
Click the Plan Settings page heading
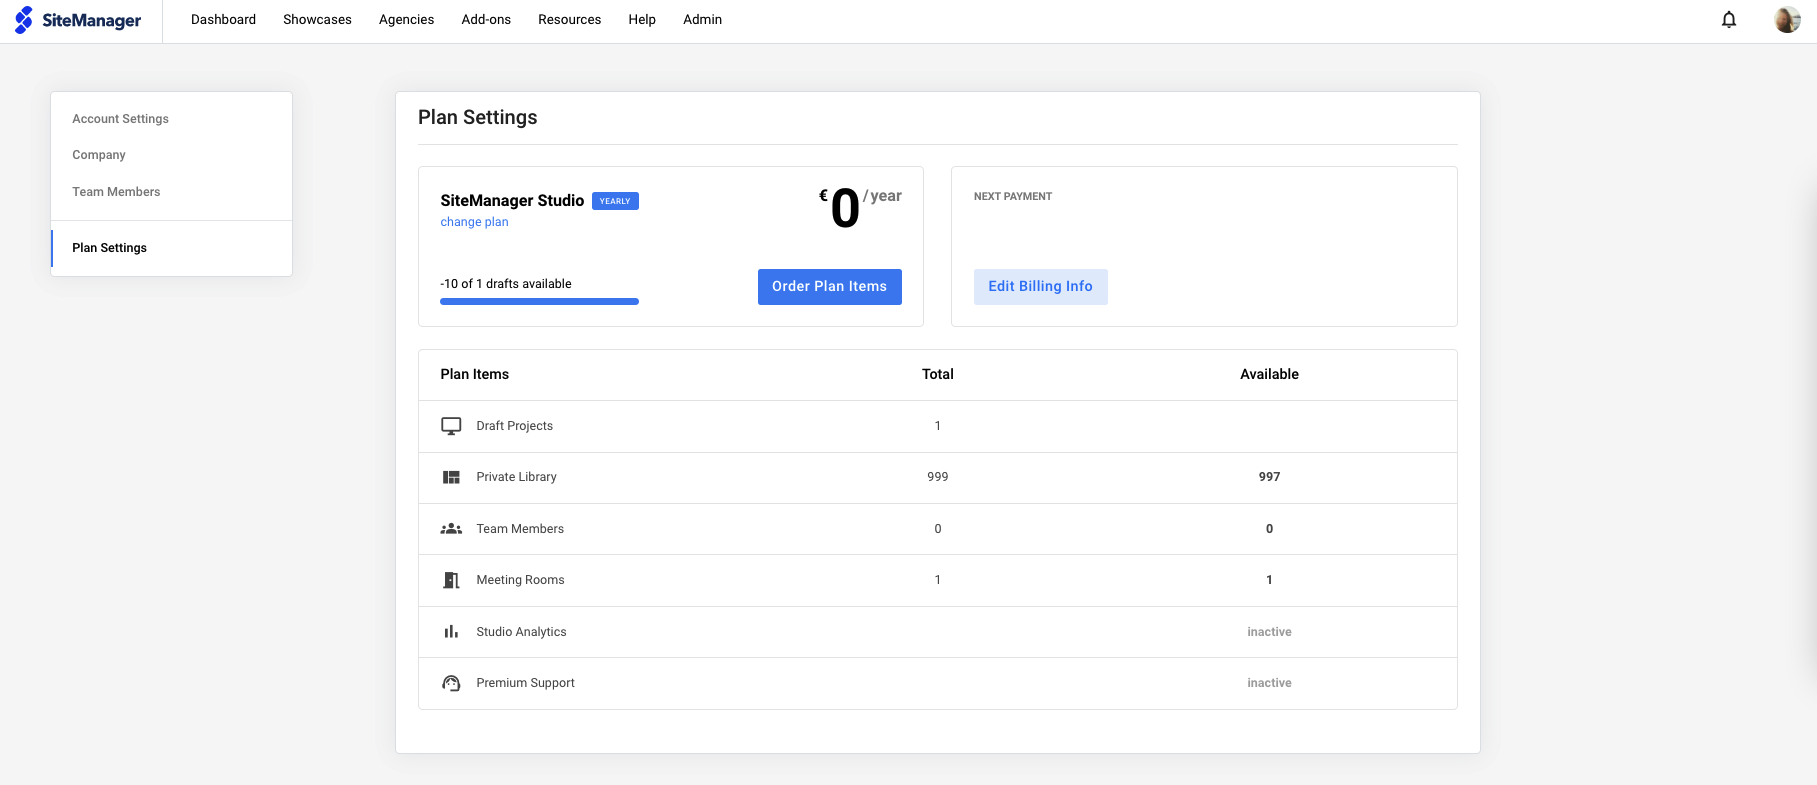(x=477, y=118)
